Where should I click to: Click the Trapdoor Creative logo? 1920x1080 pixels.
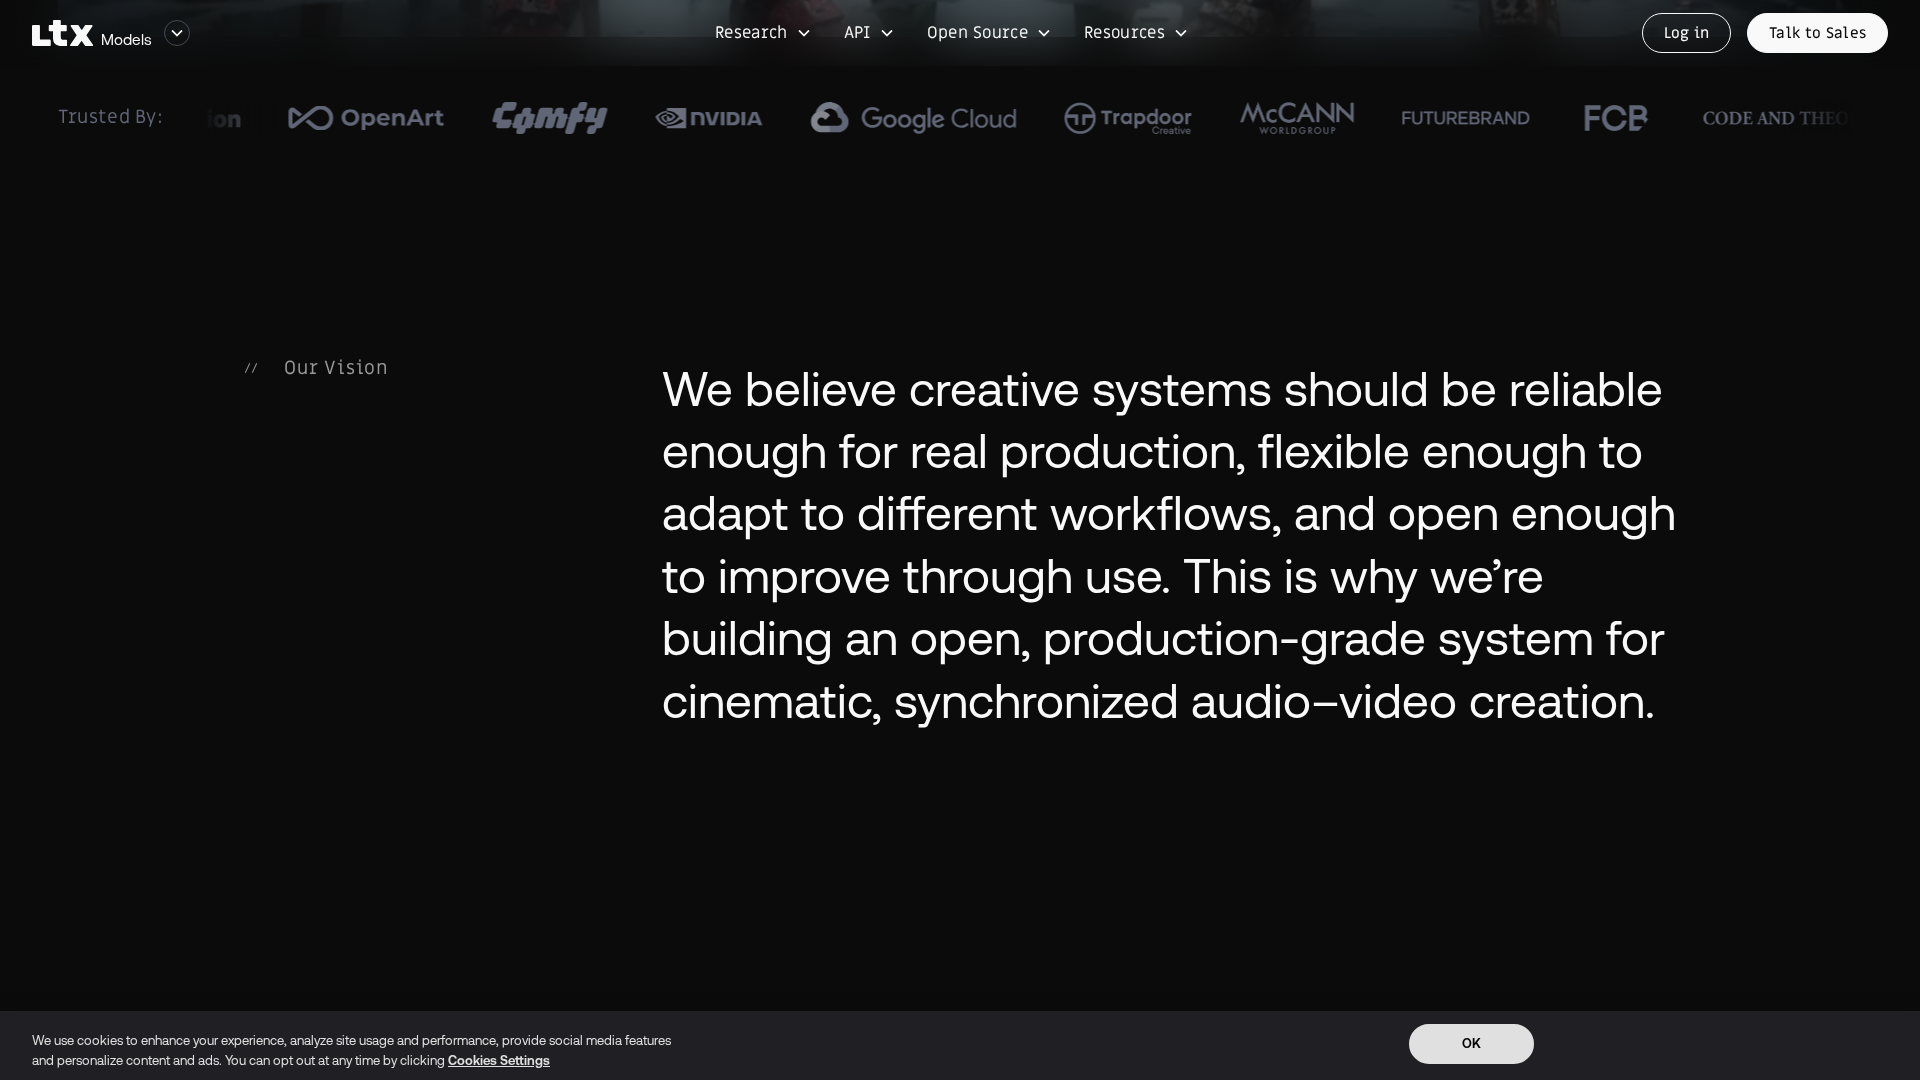point(1127,118)
